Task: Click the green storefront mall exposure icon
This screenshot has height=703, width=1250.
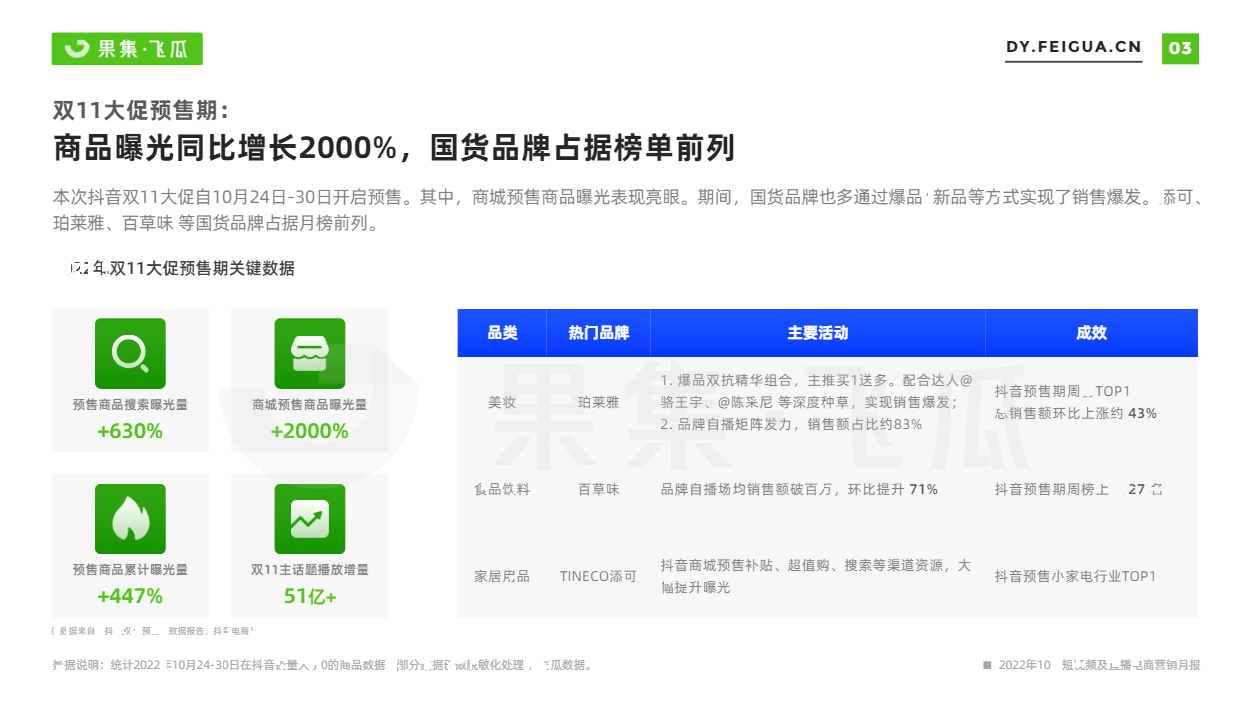Action: [x=310, y=353]
